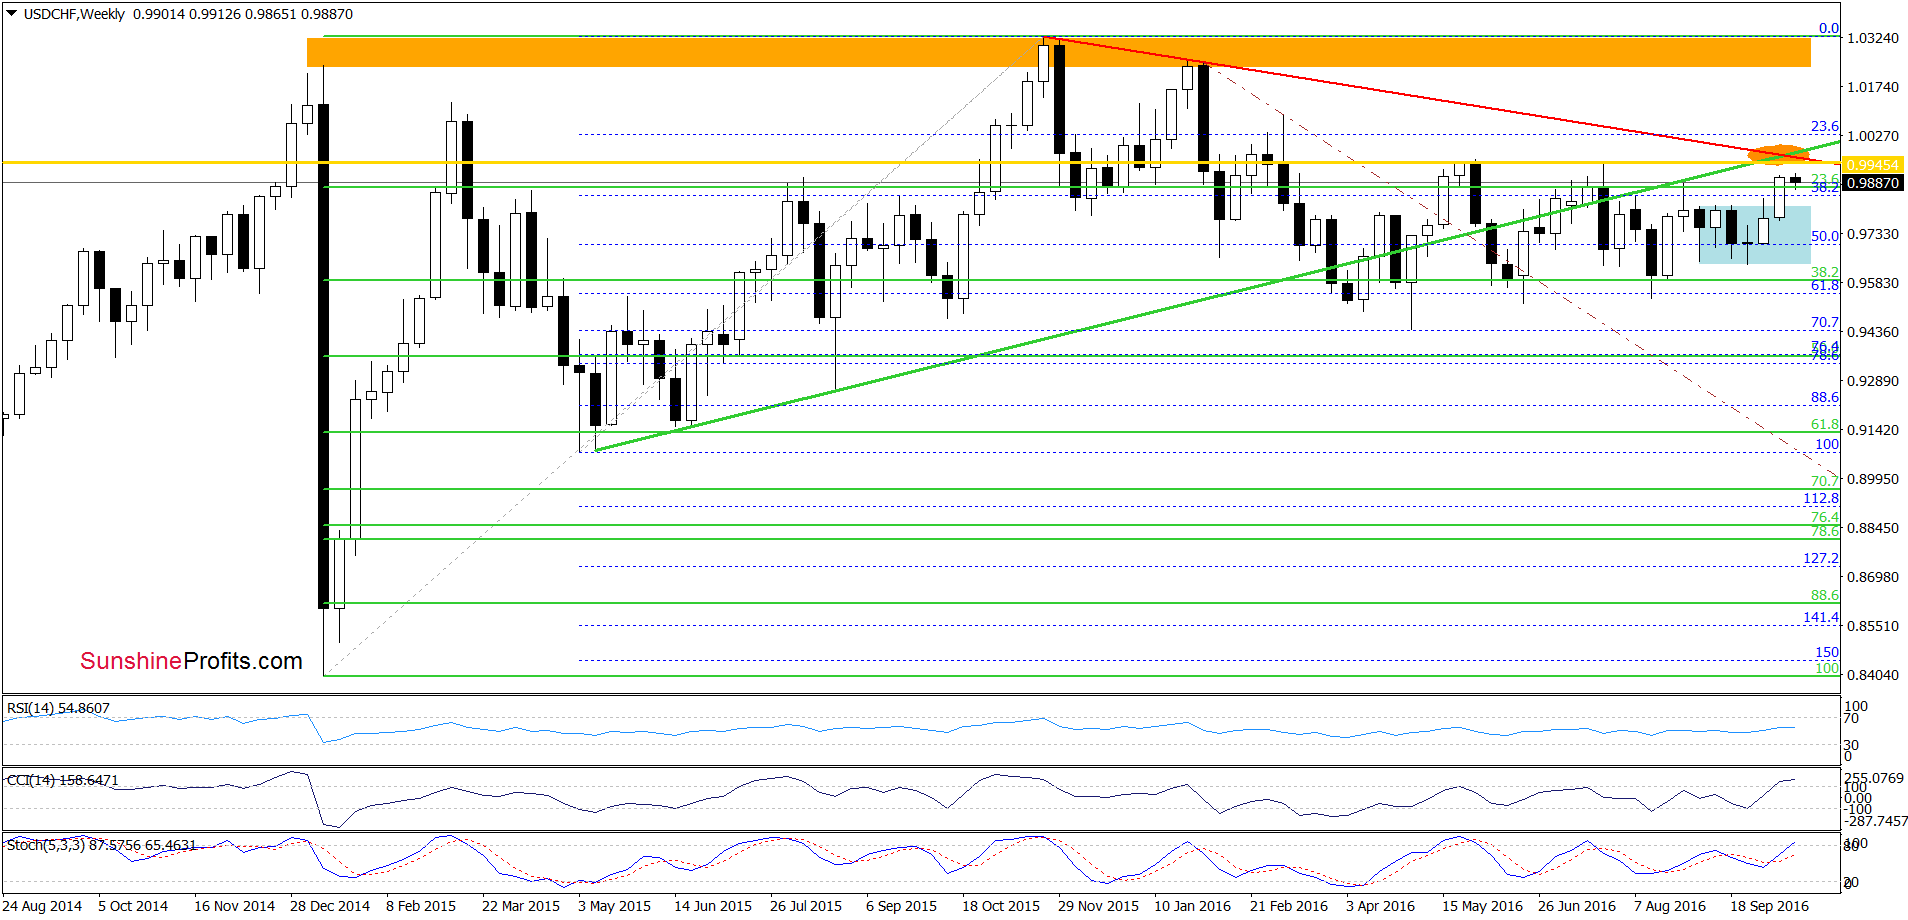Screen dimensions: 1908x920
Task: Click the 8 Feb 2015 date label
Action: (x=421, y=906)
